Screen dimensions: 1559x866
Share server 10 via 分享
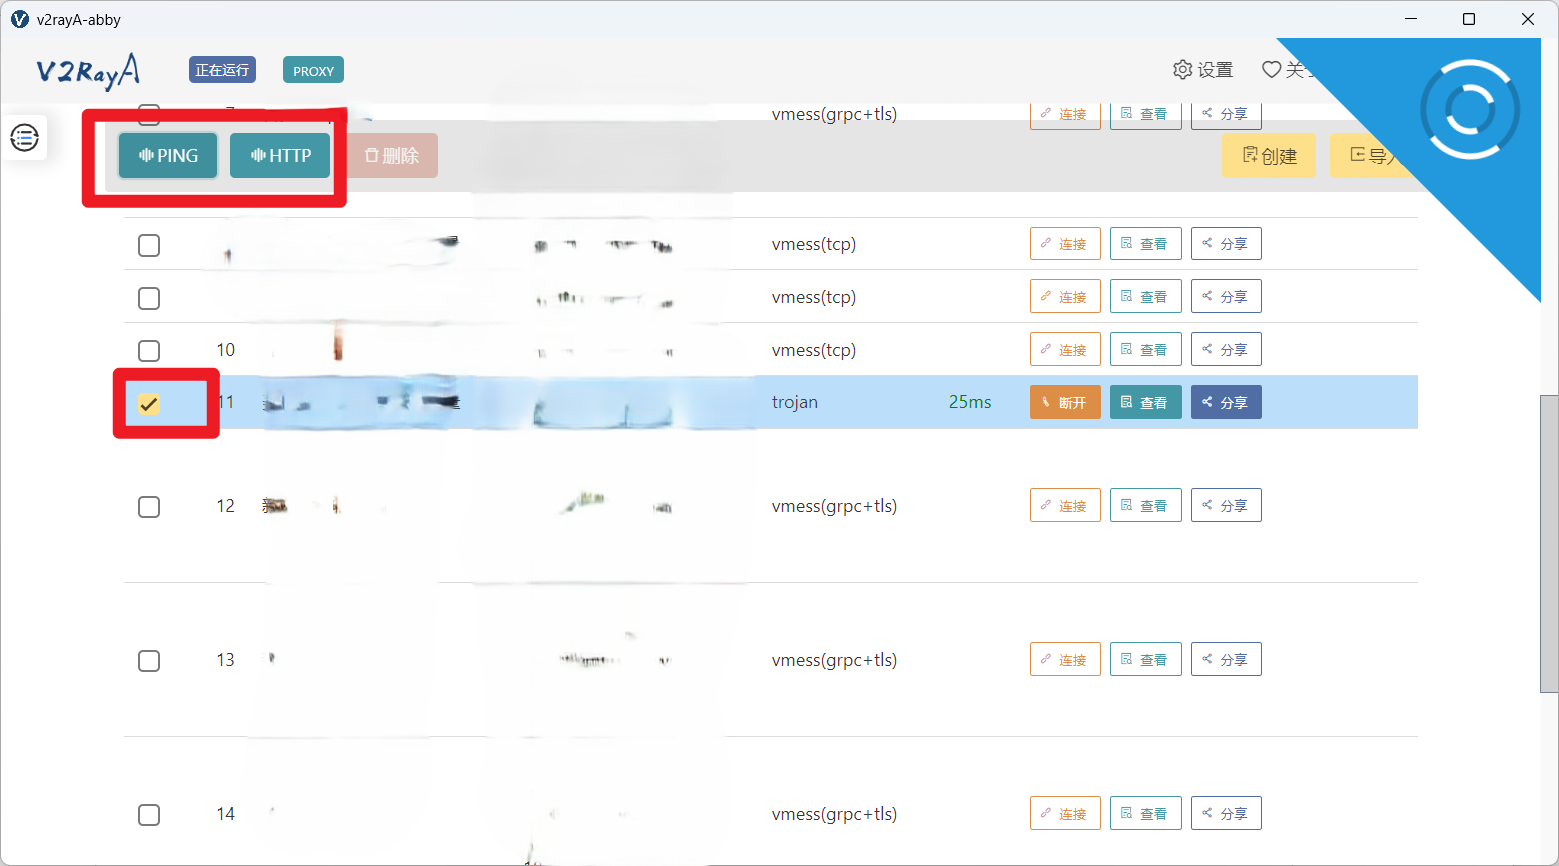[1226, 349]
